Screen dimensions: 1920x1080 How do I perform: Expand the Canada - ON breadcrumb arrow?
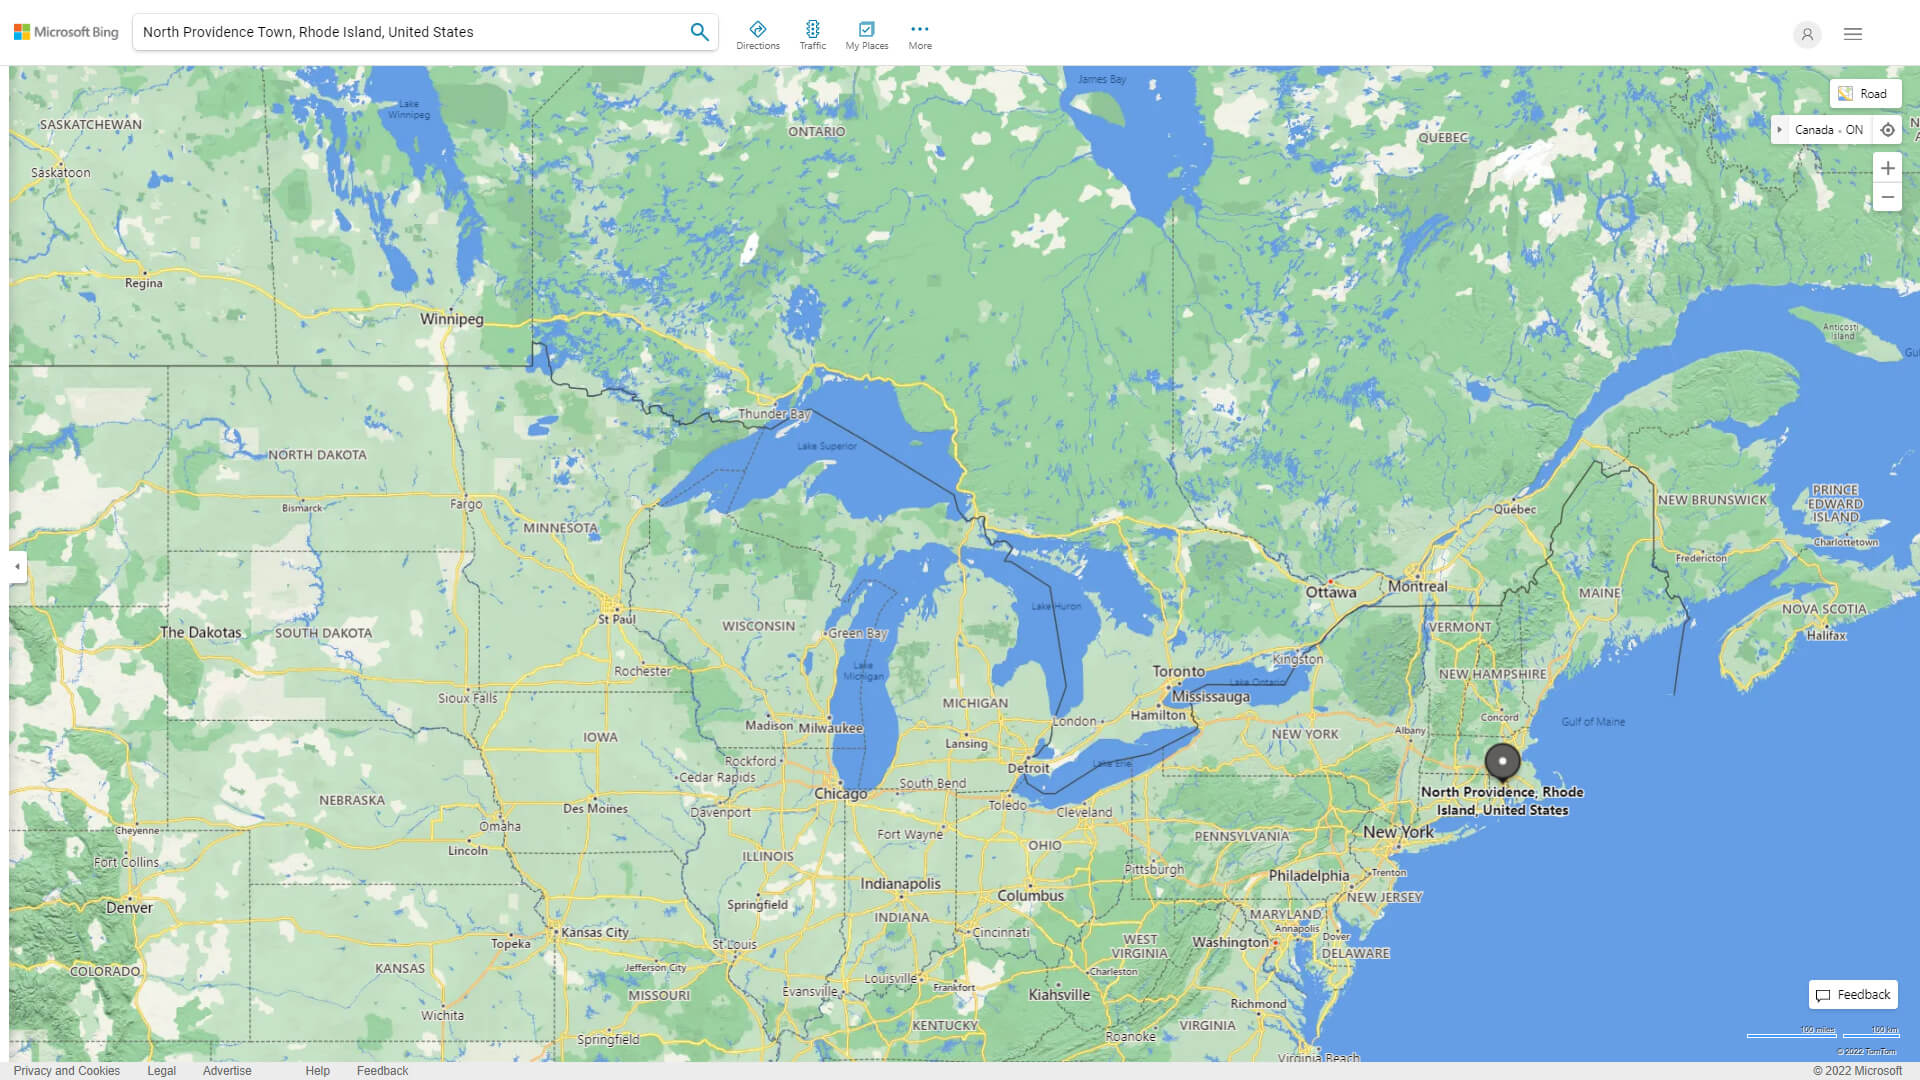pyautogui.click(x=1780, y=130)
